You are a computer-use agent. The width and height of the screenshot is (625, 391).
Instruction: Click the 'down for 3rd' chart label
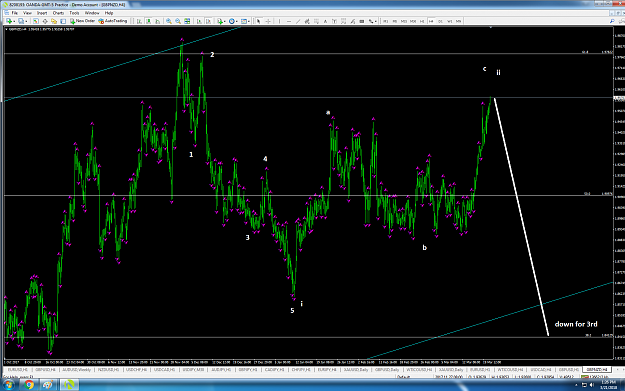576,324
